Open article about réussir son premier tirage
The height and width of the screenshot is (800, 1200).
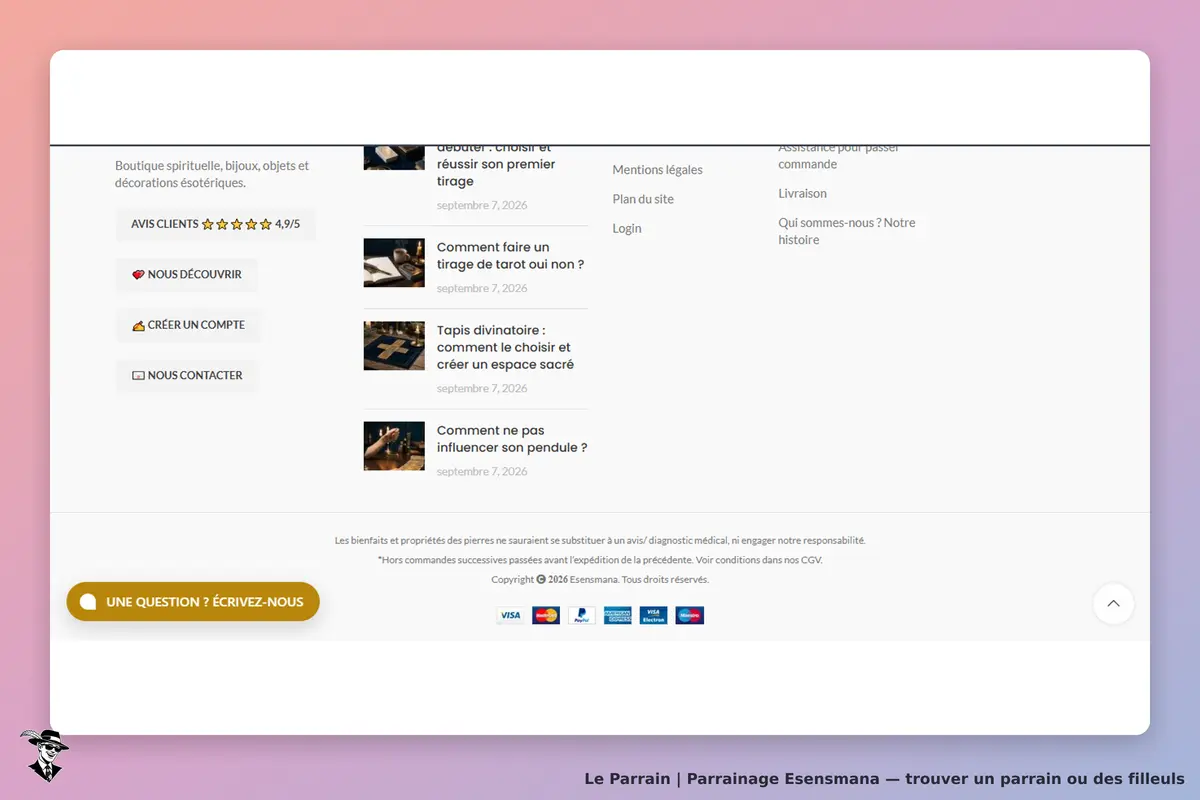coord(496,164)
